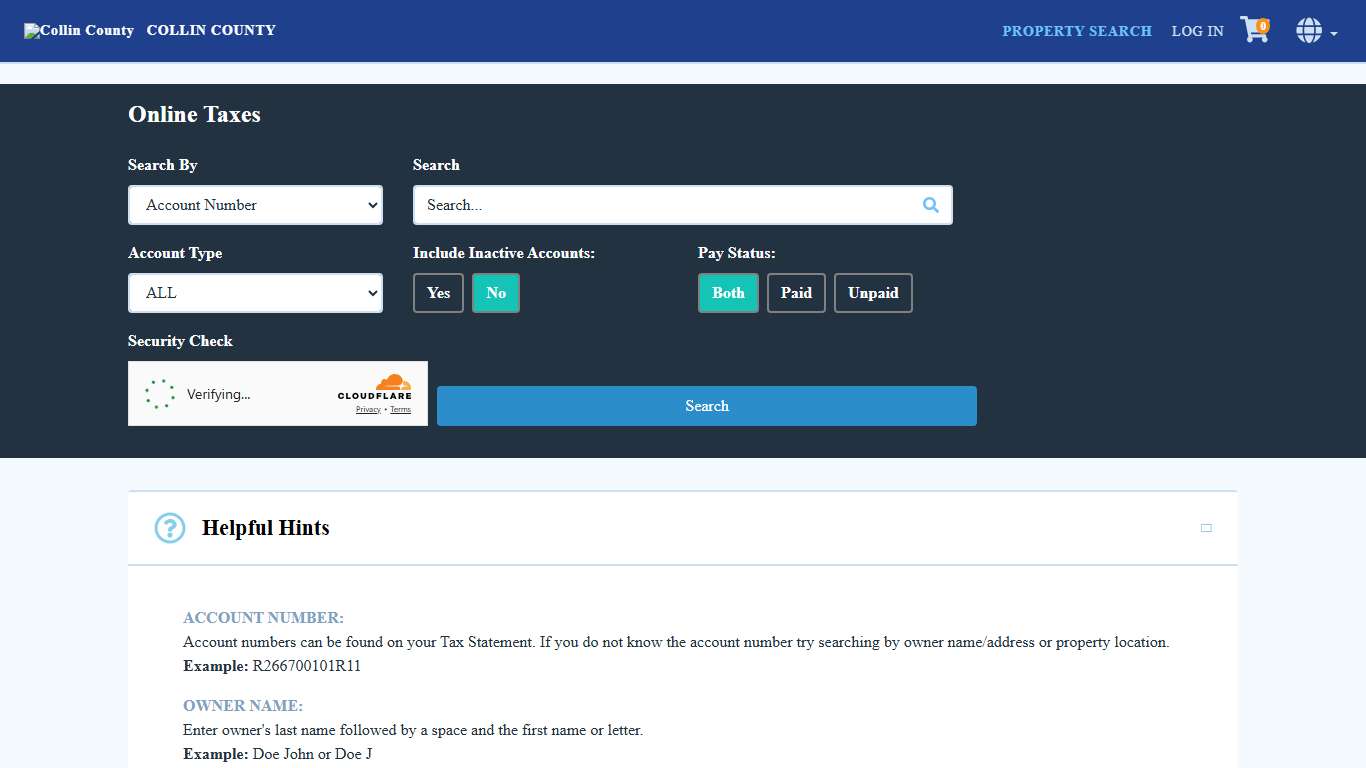Expand the language dropdown caret
1366x768 pixels.
[1334, 34]
